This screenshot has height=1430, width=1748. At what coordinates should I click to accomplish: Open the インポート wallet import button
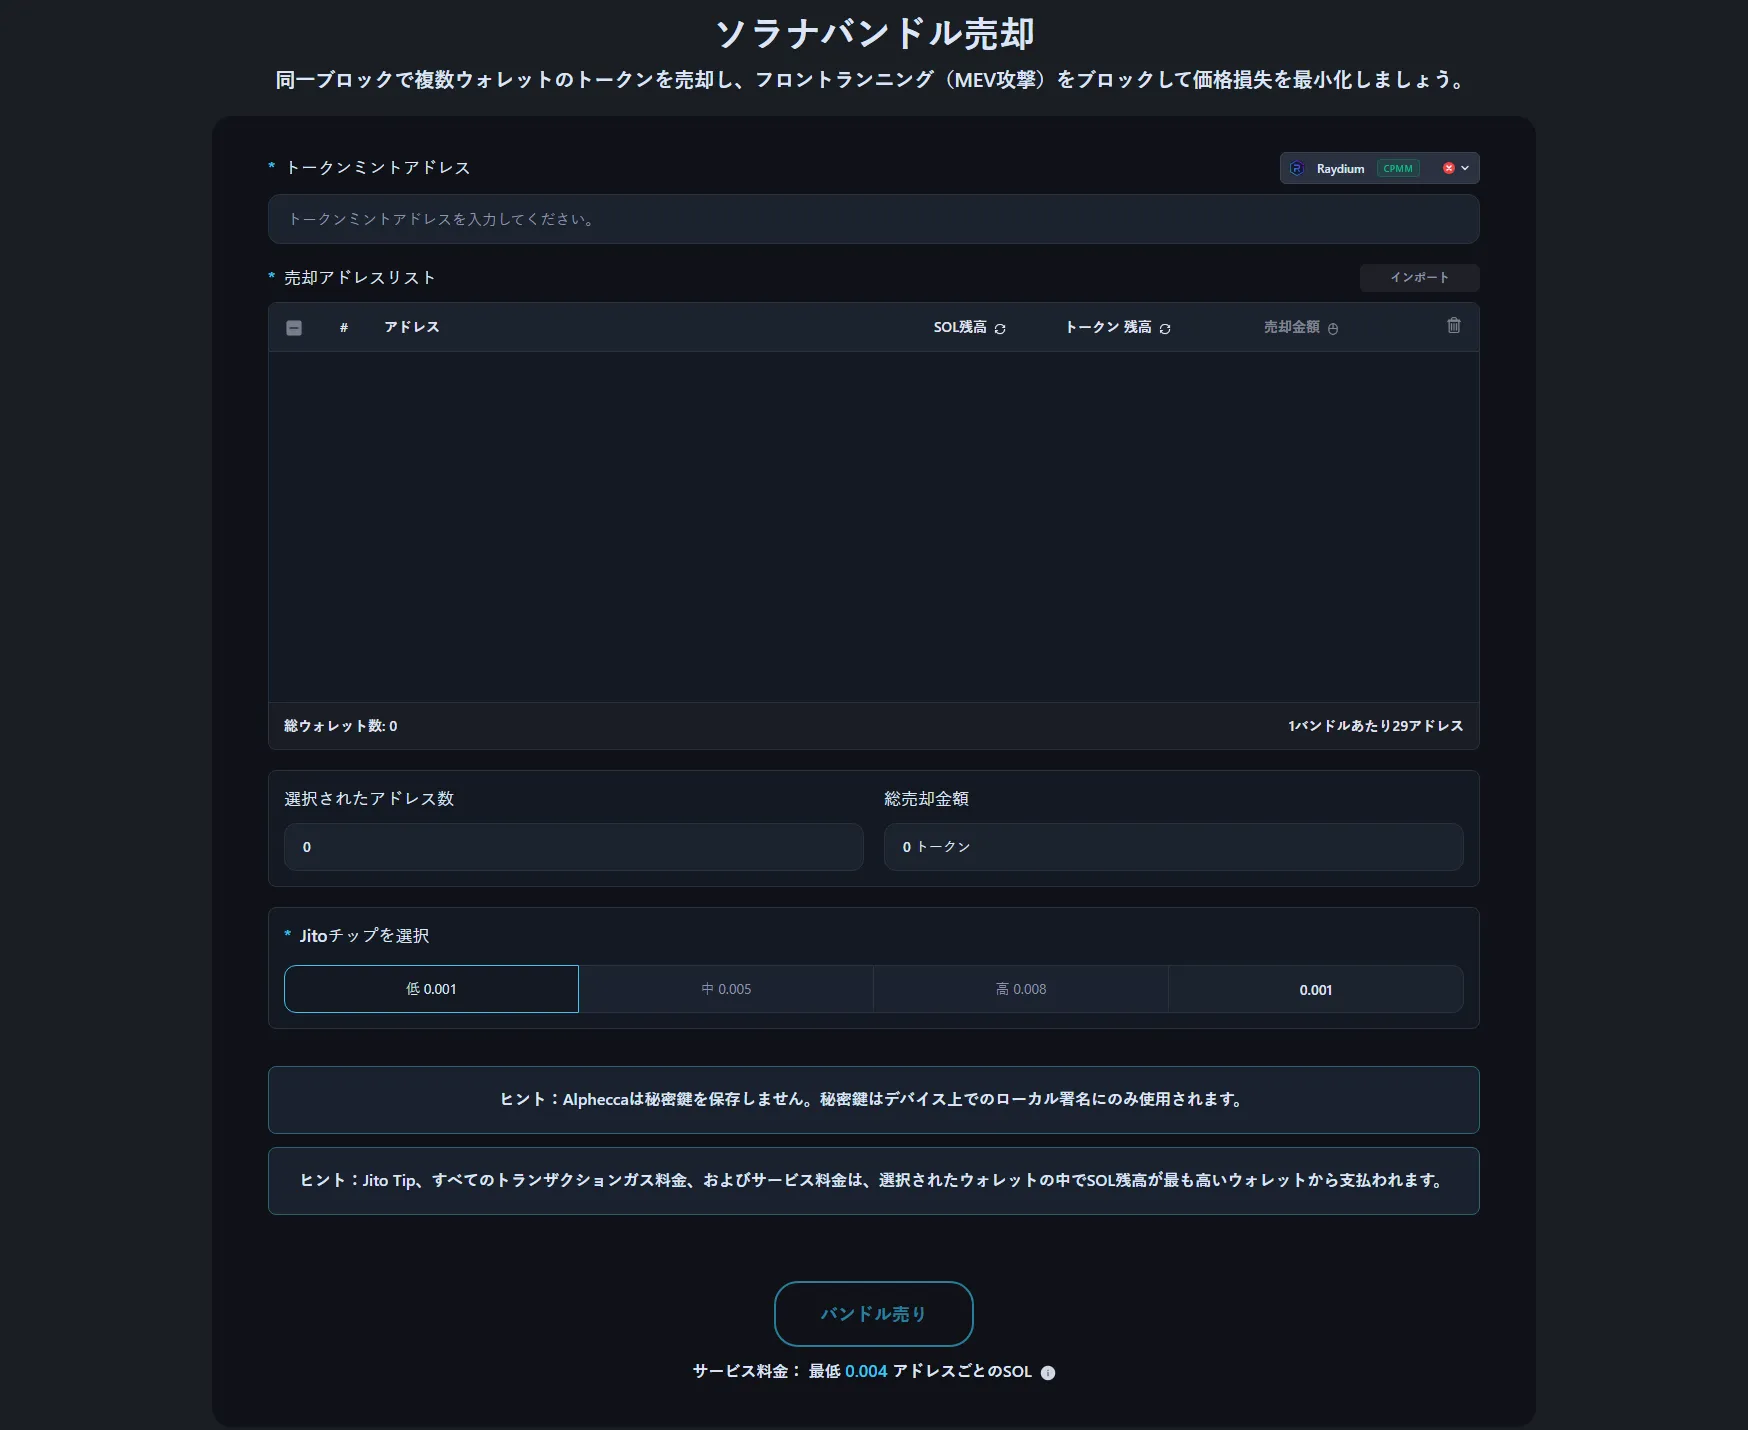(1419, 278)
